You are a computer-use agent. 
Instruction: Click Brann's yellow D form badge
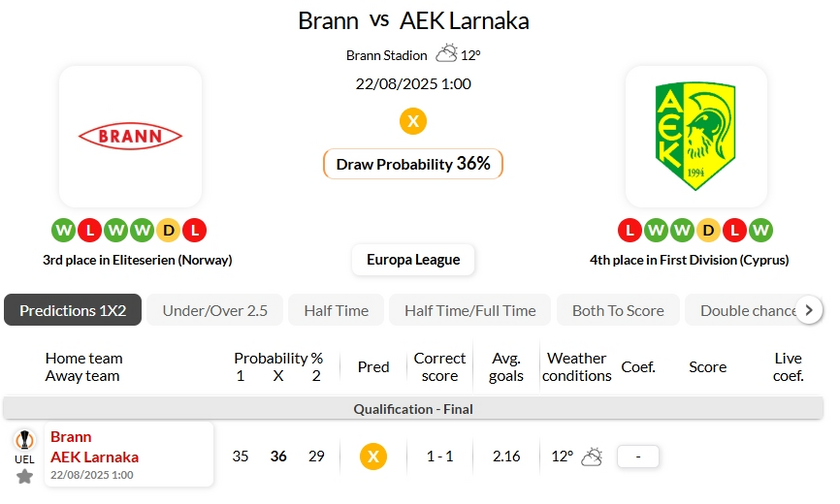[x=169, y=230]
